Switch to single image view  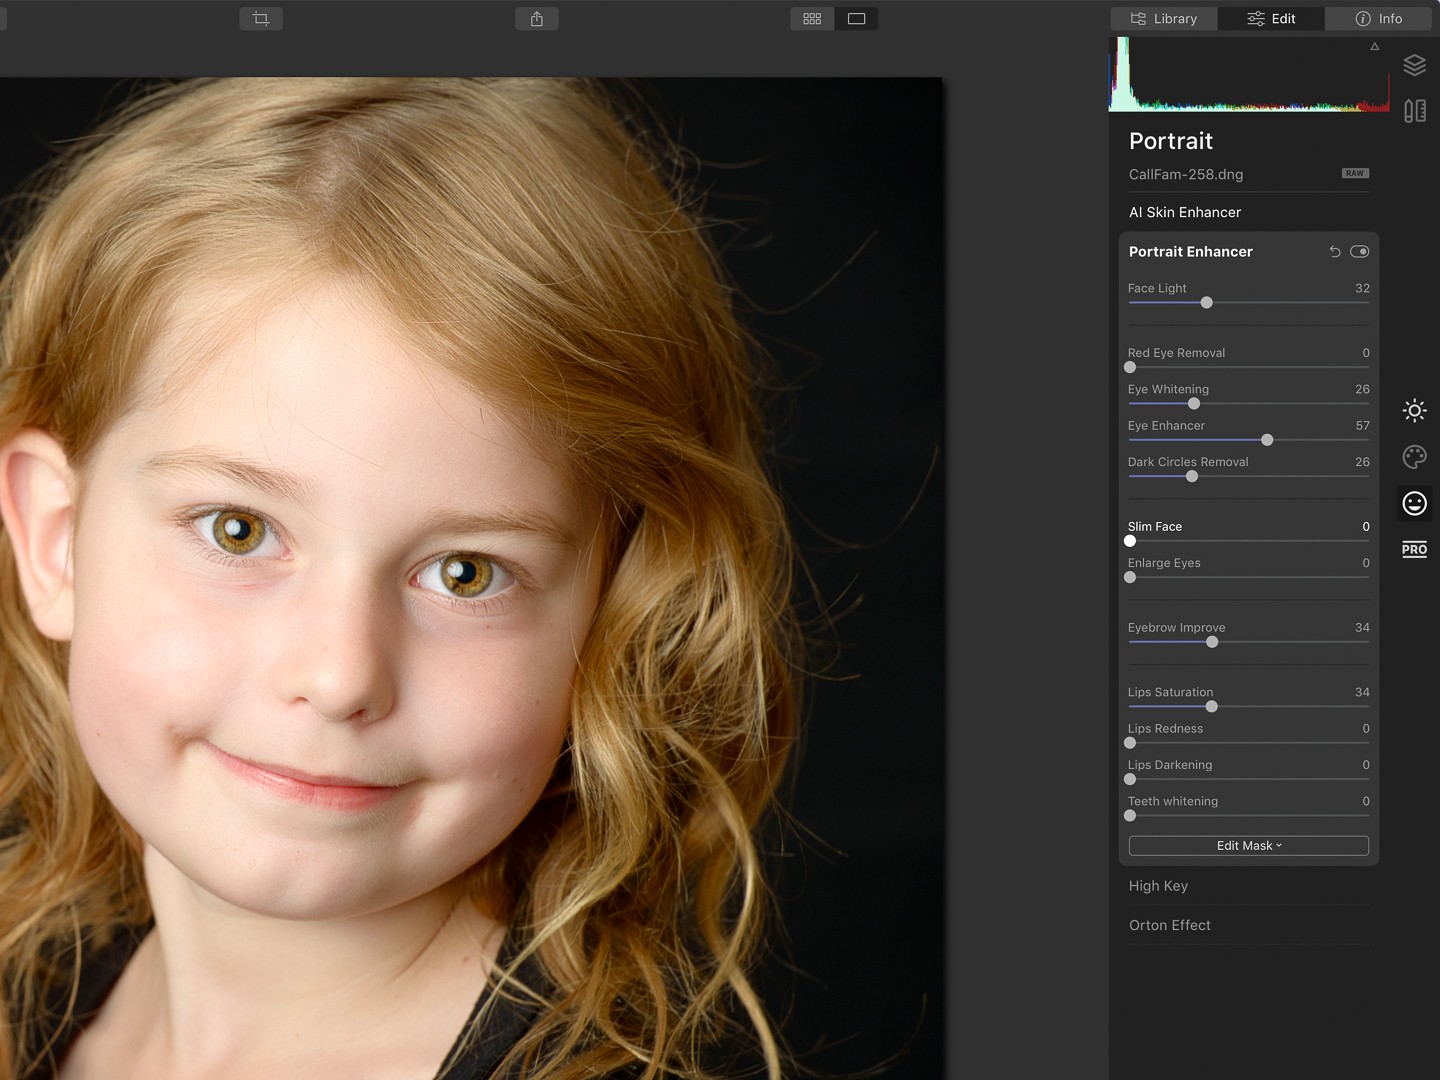pos(856,19)
